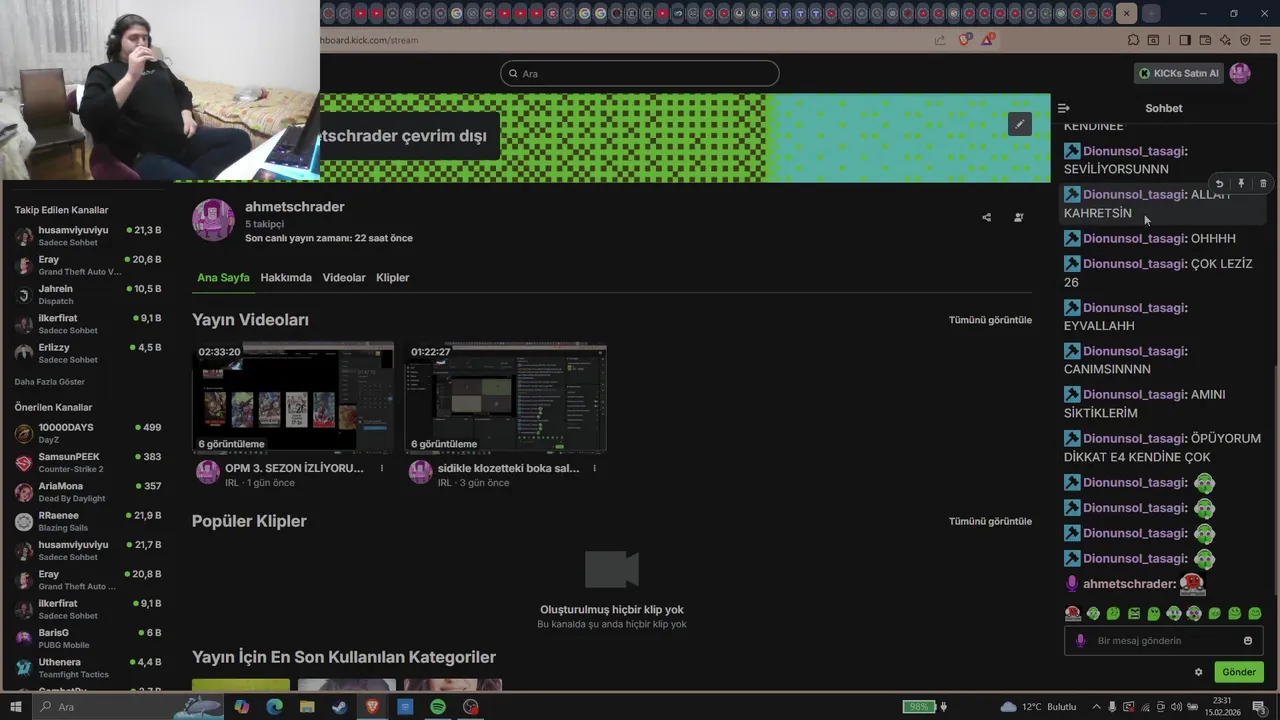Select the Ana Sayfa tab
Image resolution: width=1280 pixels, height=720 pixels.
click(223, 277)
